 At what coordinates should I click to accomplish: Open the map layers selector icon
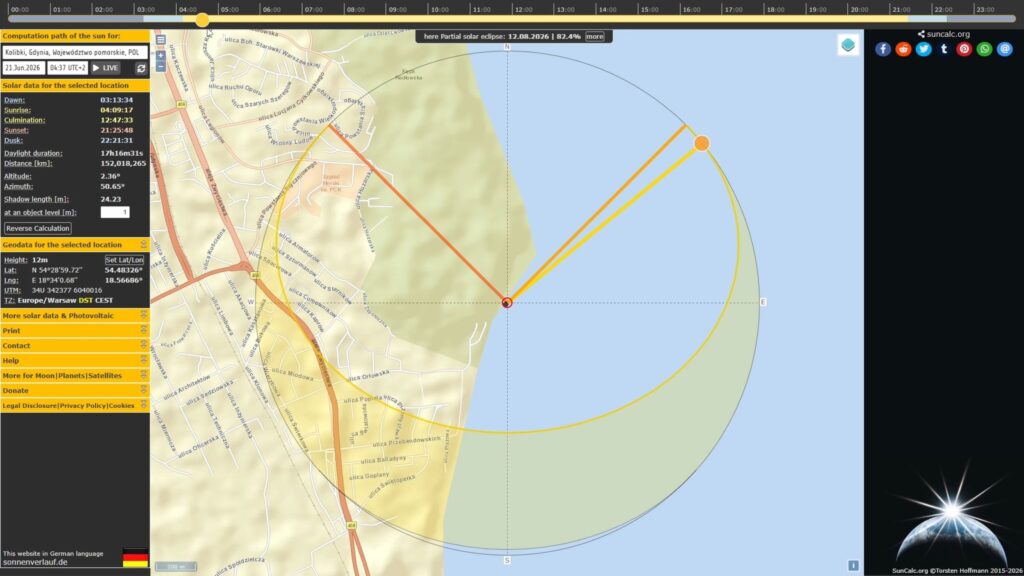pyautogui.click(x=848, y=45)
